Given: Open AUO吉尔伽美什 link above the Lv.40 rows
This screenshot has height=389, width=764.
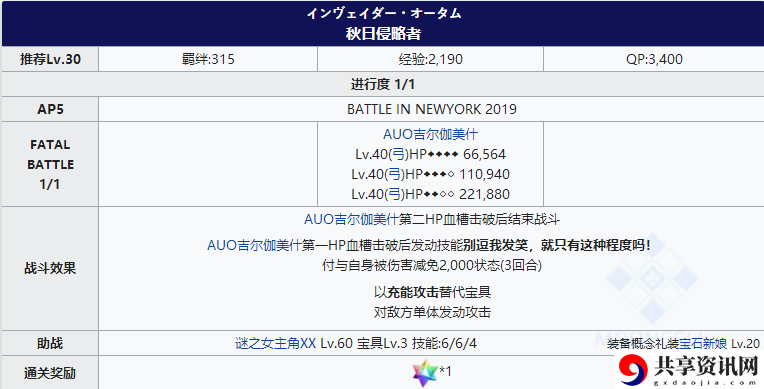Looking at the screenshot, I should [430, 134].
